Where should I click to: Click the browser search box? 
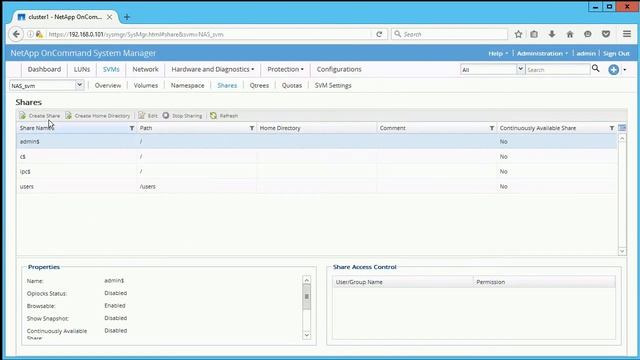[449, 34]
